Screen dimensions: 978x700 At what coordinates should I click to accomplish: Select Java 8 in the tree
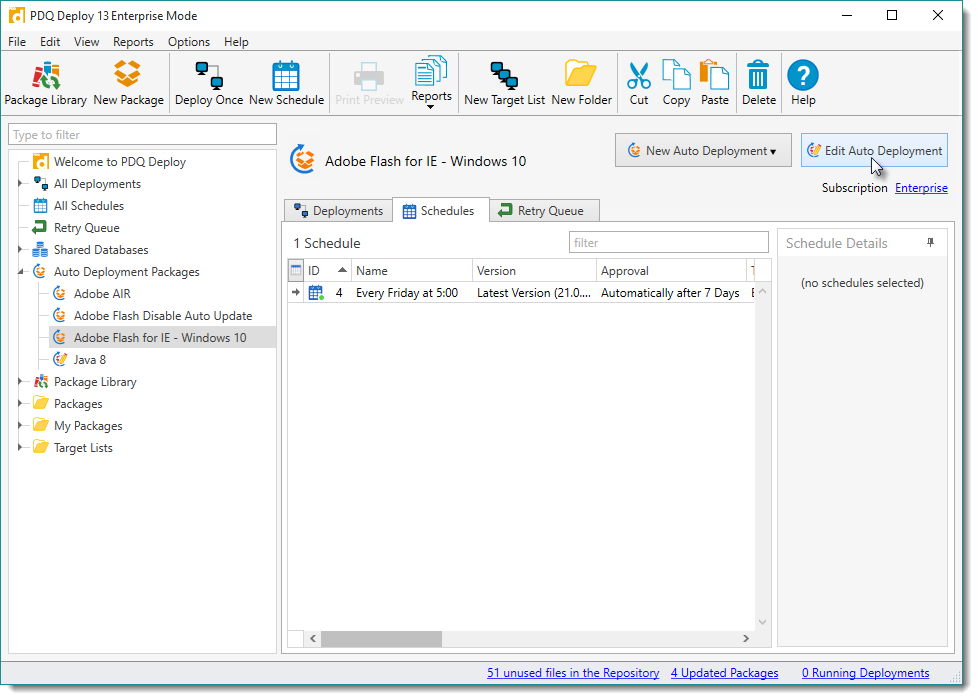tap(89, 360)
